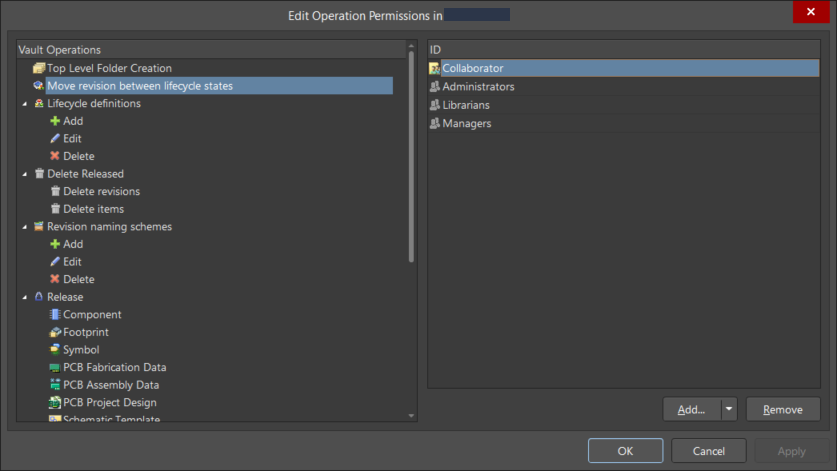Click the Delete revisions trash icon
The image size is (837, 471).
click(x=55, y=191)
